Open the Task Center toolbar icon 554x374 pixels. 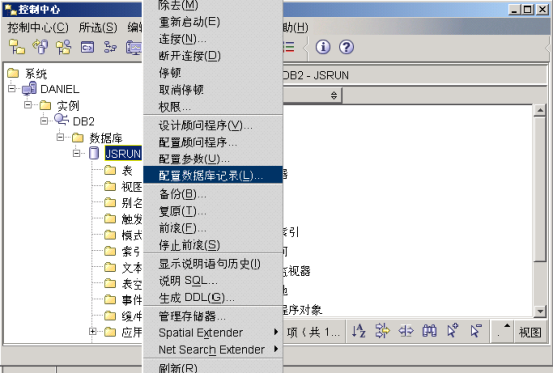point(111,47)
